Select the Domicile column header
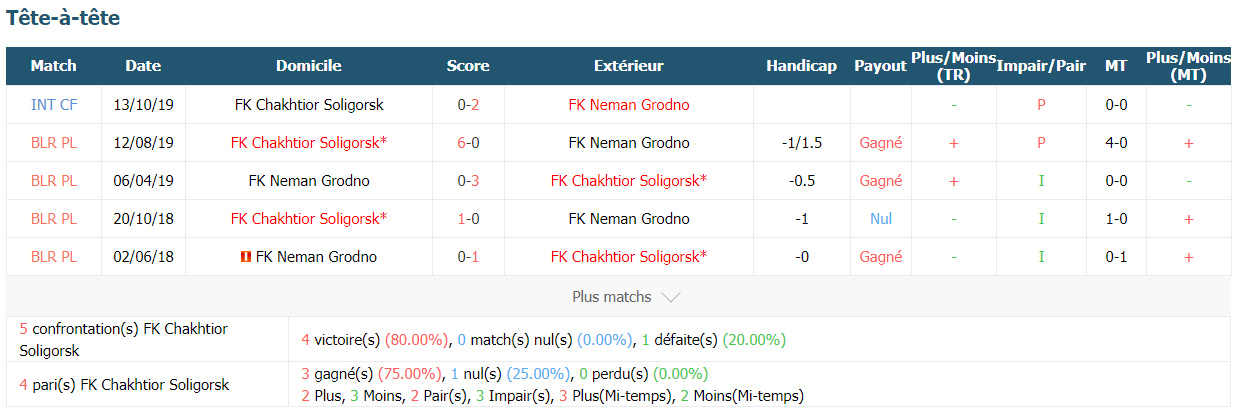 point(309,66)
